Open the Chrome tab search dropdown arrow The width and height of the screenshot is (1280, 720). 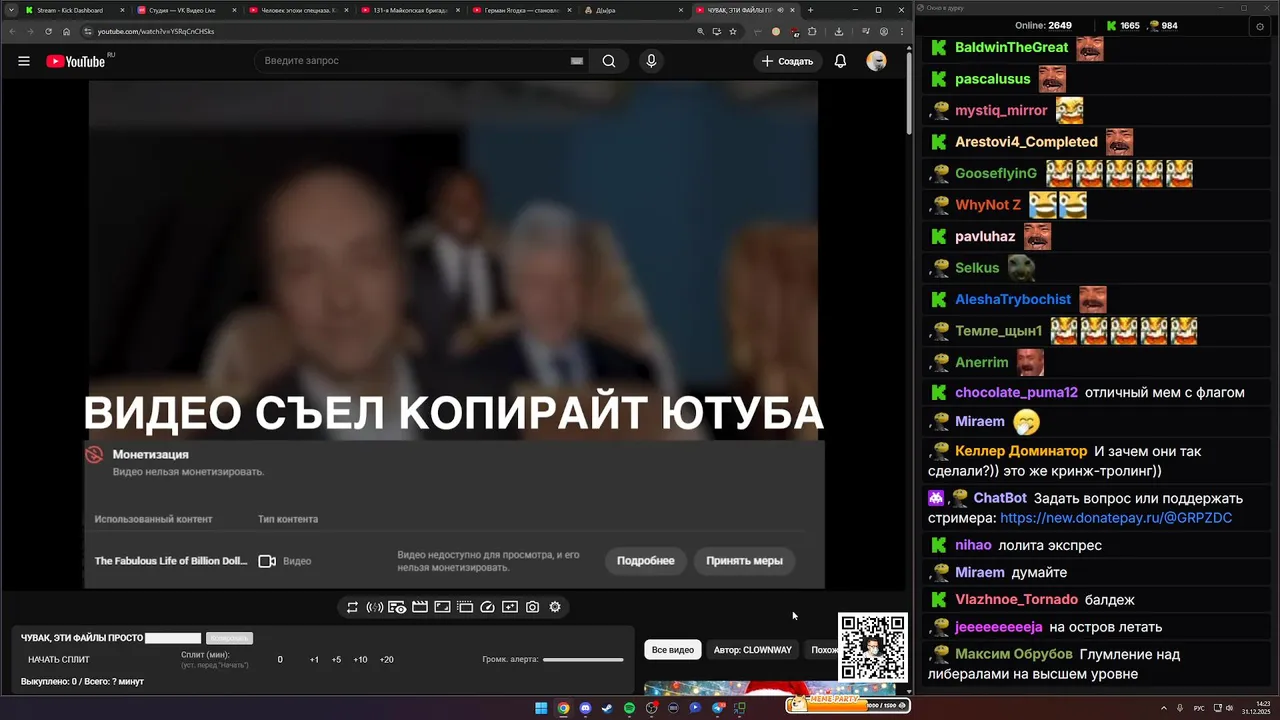pyautogui.click(x=10, y=10)
